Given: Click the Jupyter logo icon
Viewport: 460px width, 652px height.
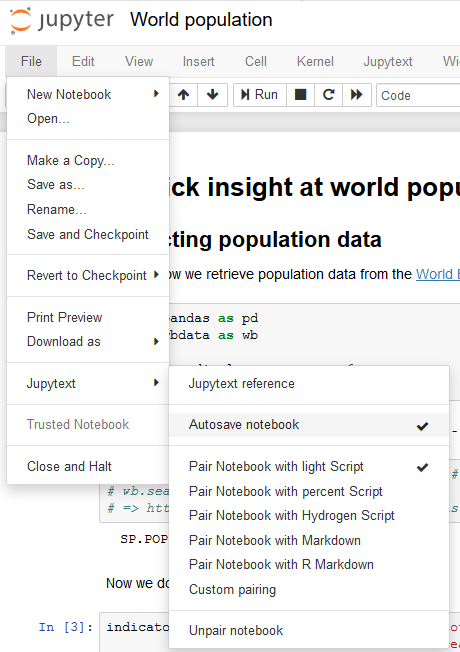Looking at the screenshot, I should (x=20, y=20).
